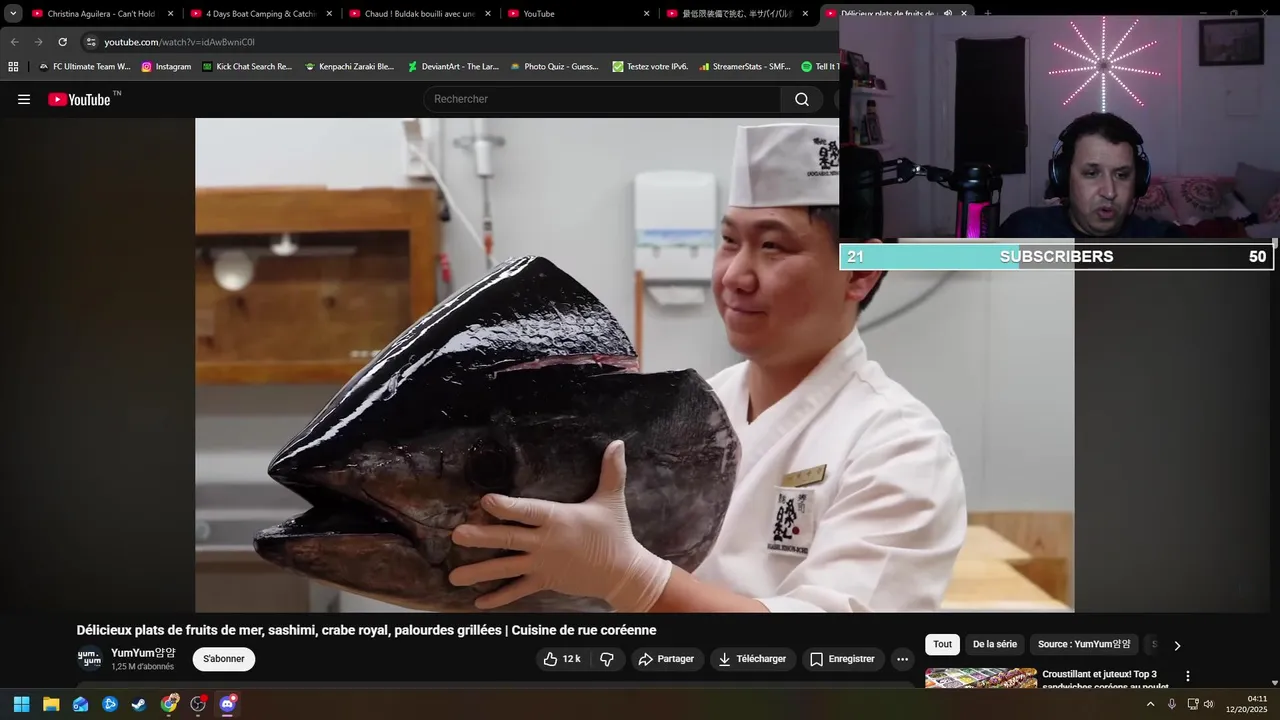Screen dimensions: 1280x720
Task: Click the Télécharger download button
Action: [753, 659]
